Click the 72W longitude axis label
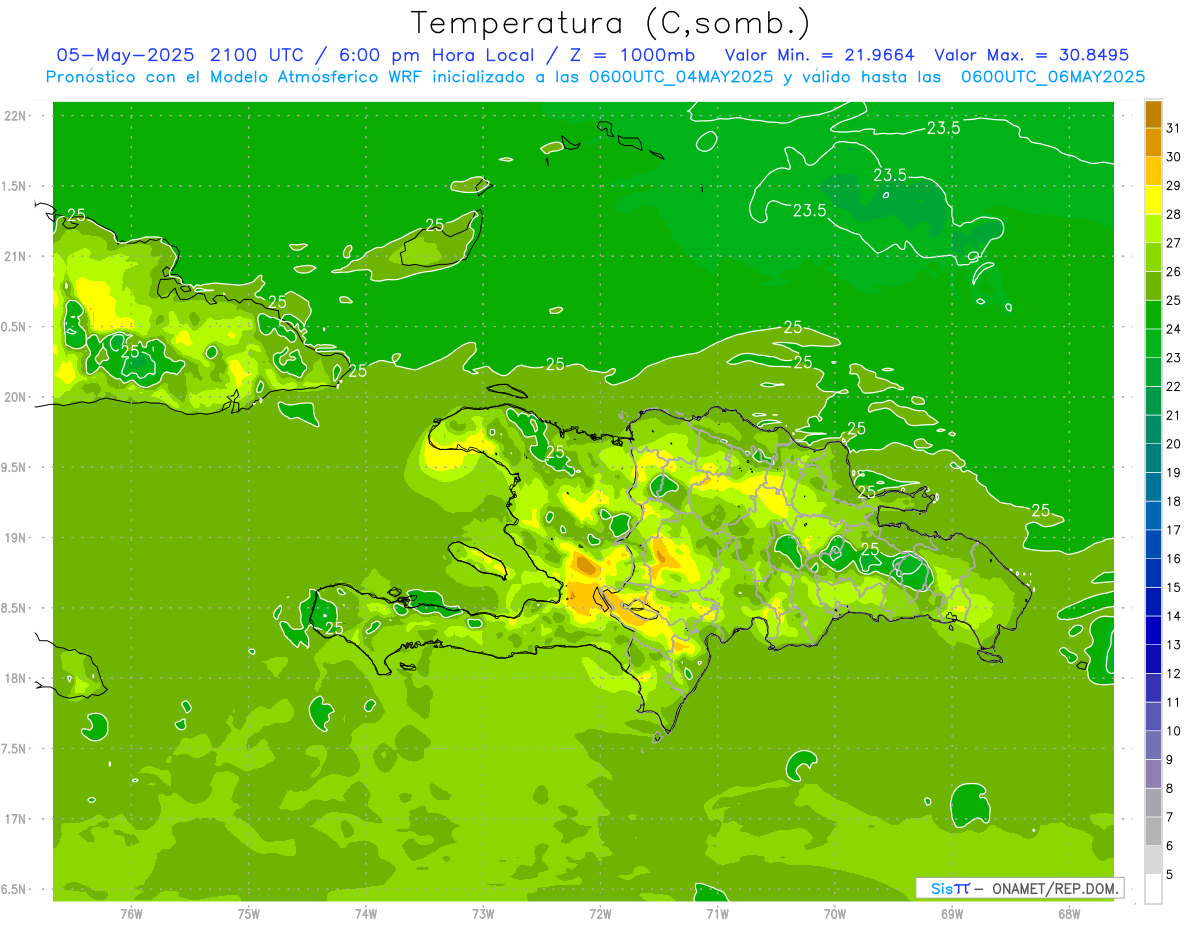The height and width of the screenshot is (927, 1200). pos(600,914)
